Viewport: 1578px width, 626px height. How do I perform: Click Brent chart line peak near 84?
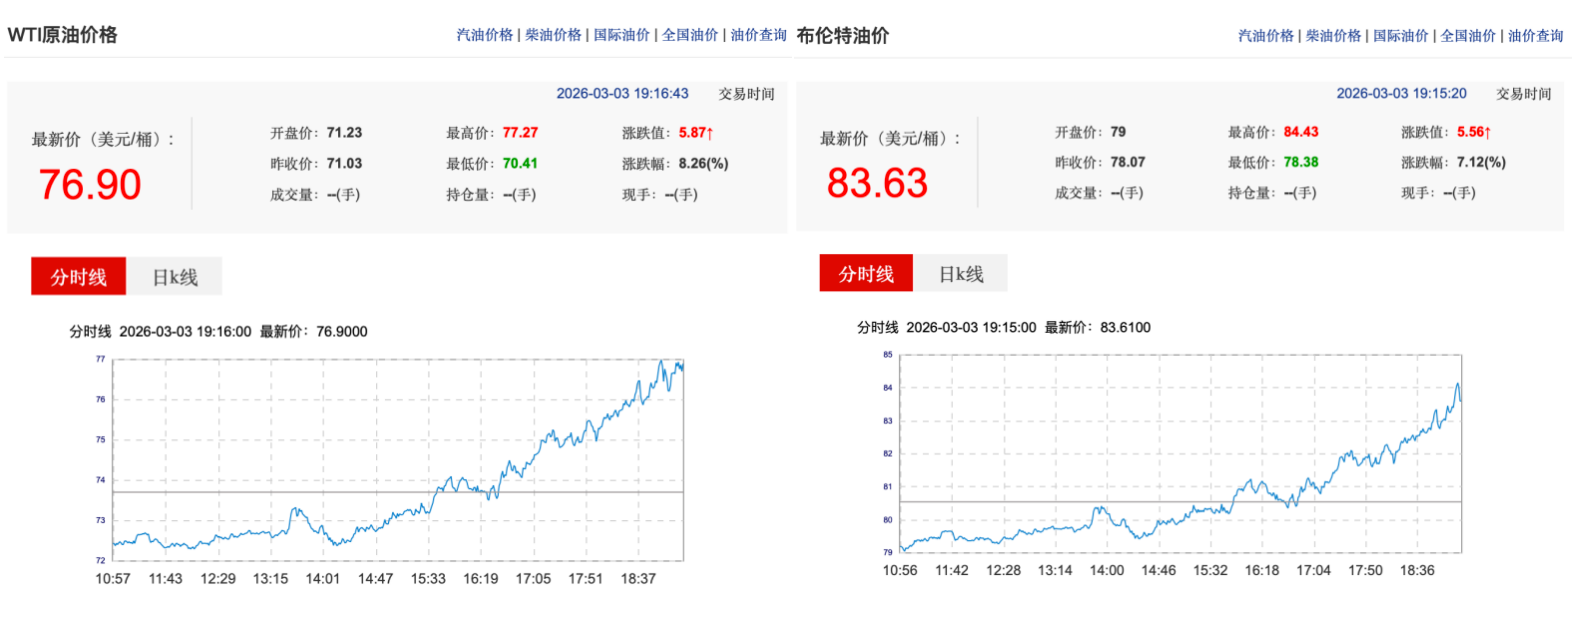1458,385
